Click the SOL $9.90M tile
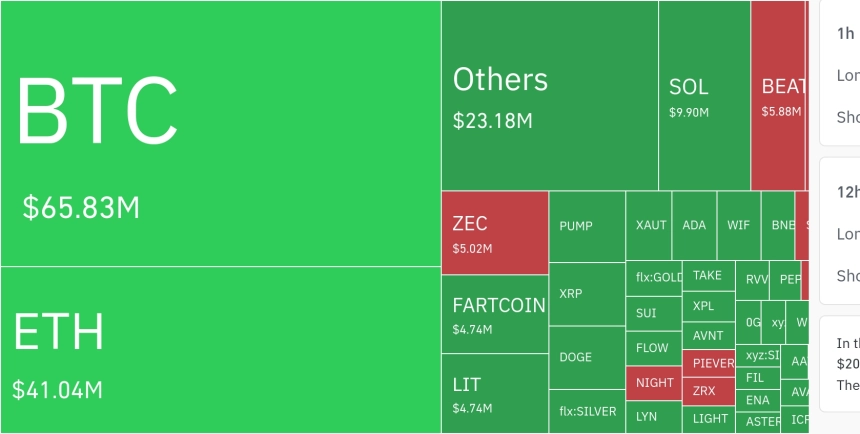 point(704,95)
